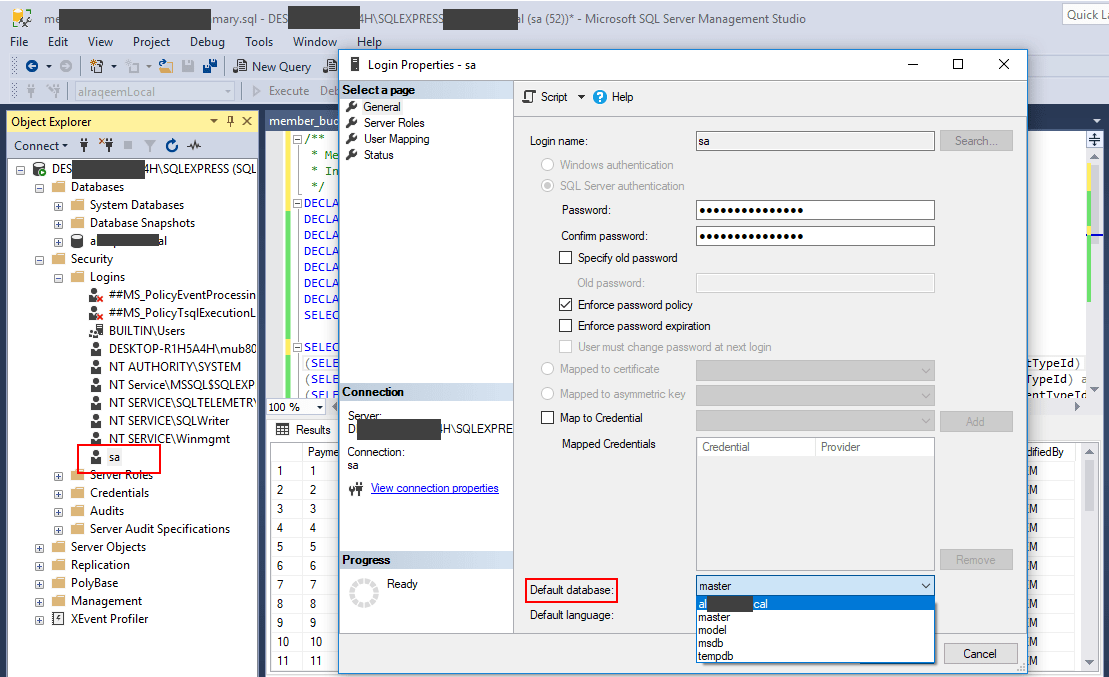
Task: Expand the Management node
Action: (x=40, y=602)
